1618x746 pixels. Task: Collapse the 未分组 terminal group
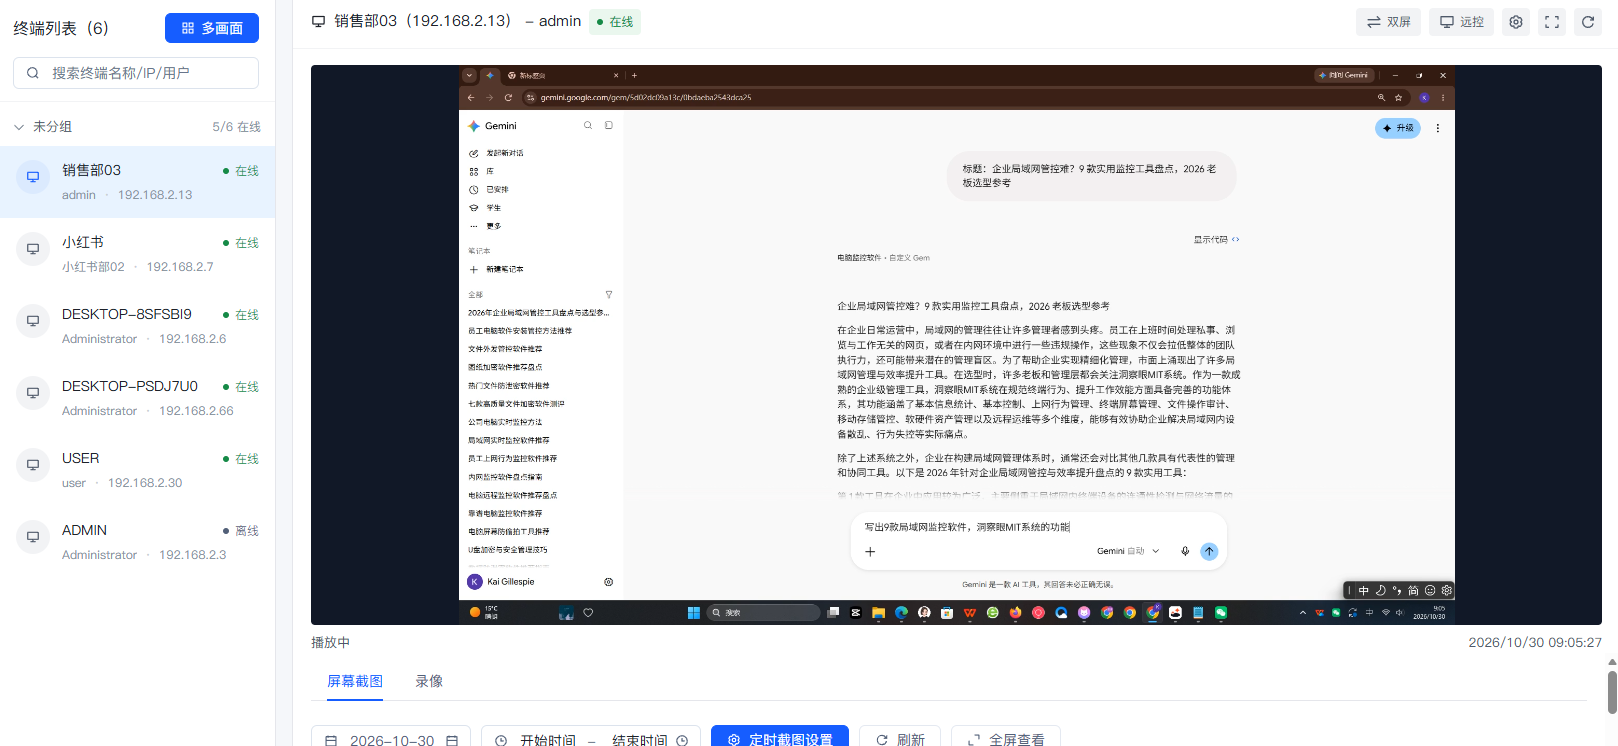[x=19, y=127]
